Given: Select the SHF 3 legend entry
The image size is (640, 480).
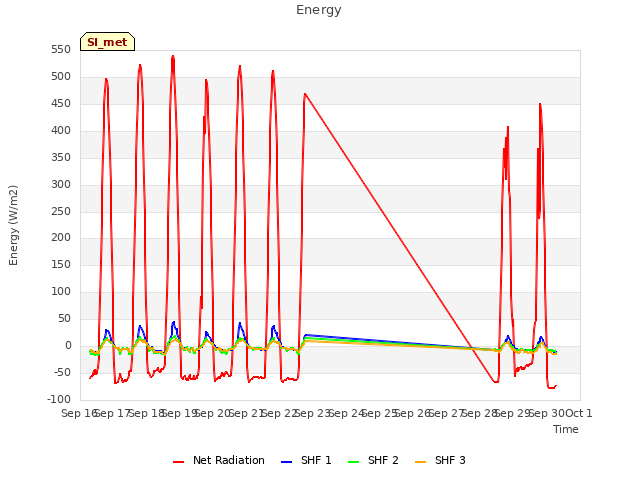Looking at the screenshot, I should (x=440, y=460).
